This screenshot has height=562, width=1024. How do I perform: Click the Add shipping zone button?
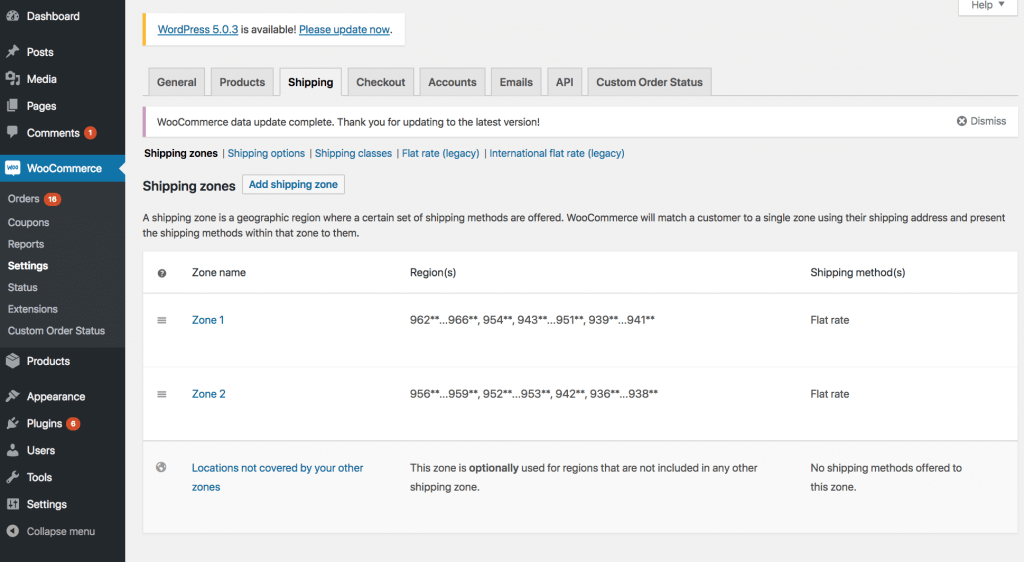click(x=293, y=185)
